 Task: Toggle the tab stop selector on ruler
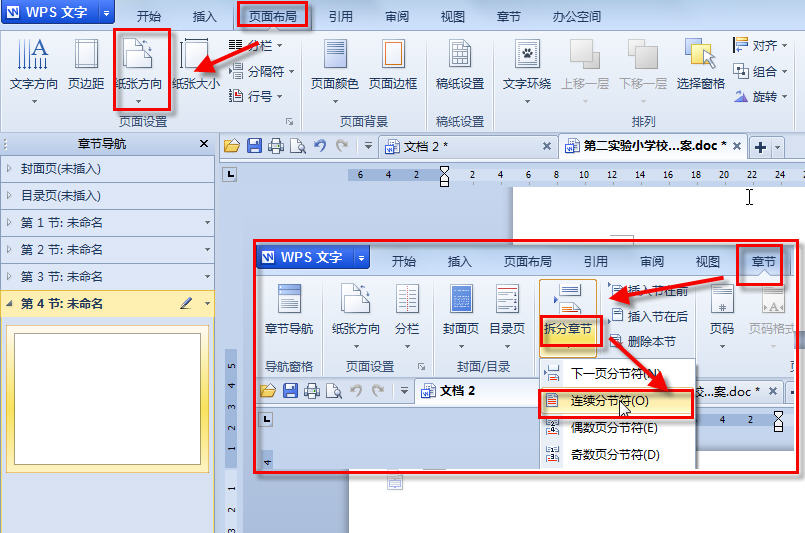click(229, 175)
